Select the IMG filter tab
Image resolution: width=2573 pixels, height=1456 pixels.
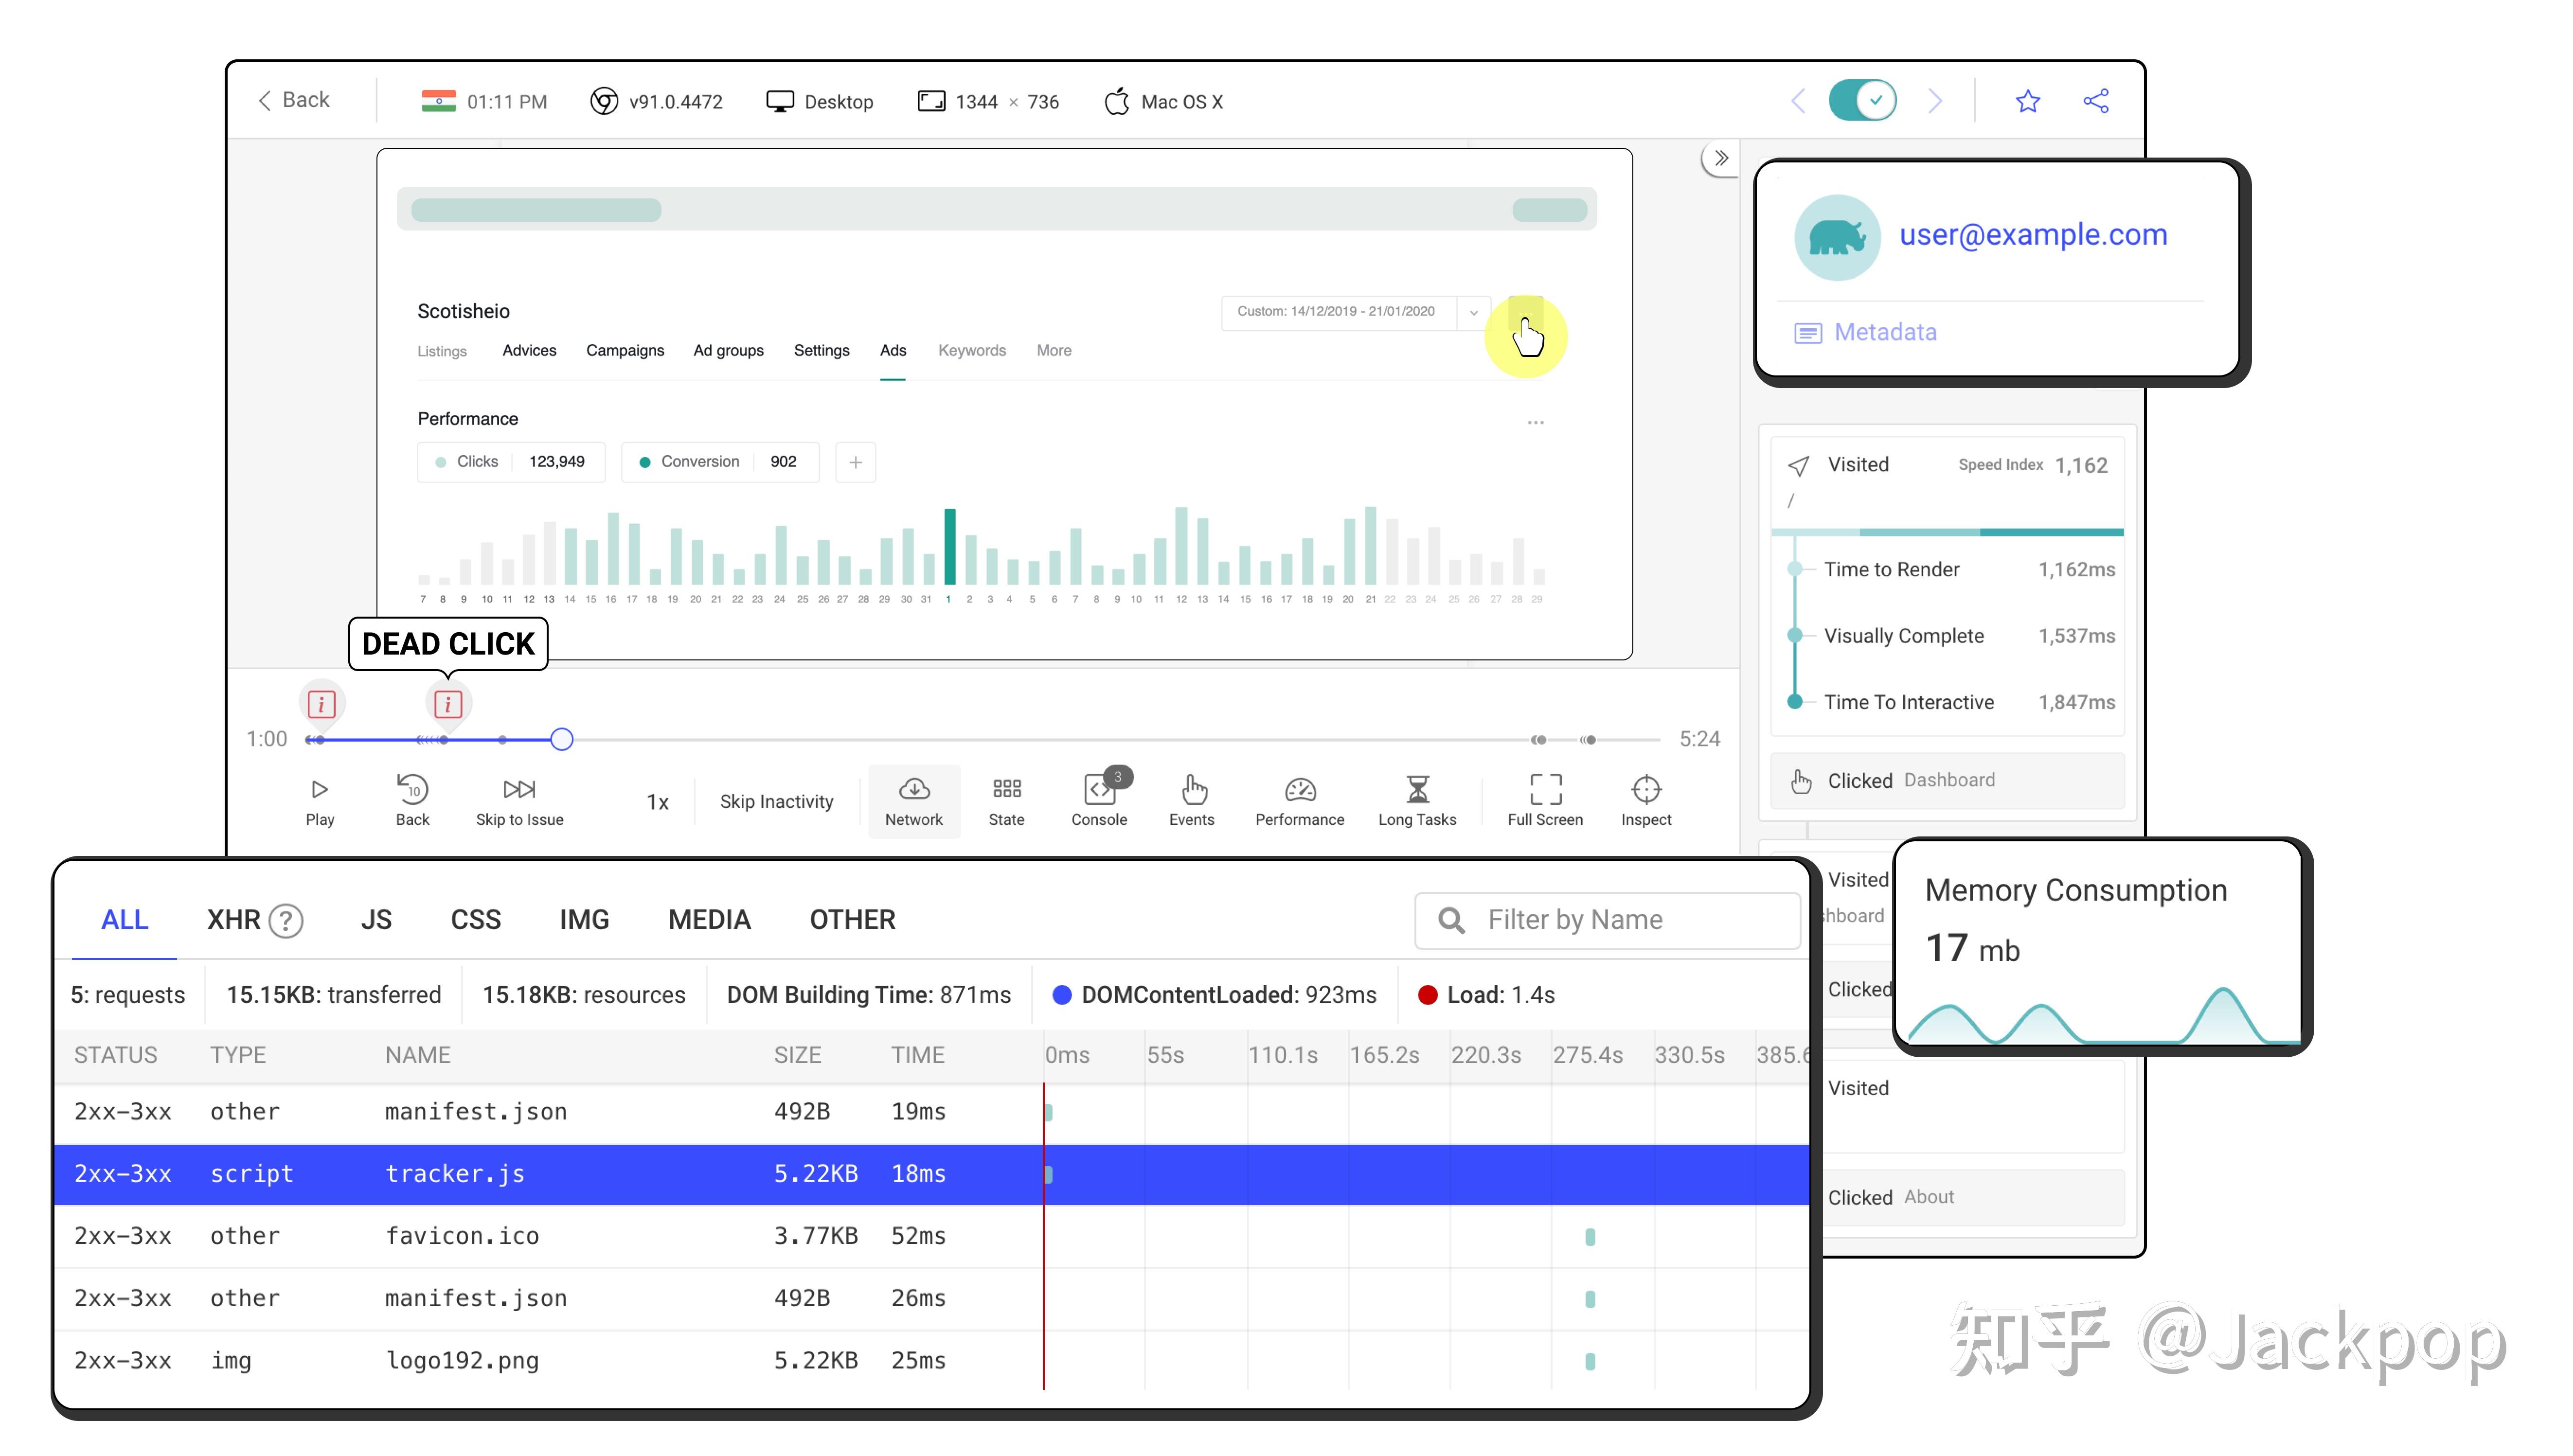(x=584, y=919)
